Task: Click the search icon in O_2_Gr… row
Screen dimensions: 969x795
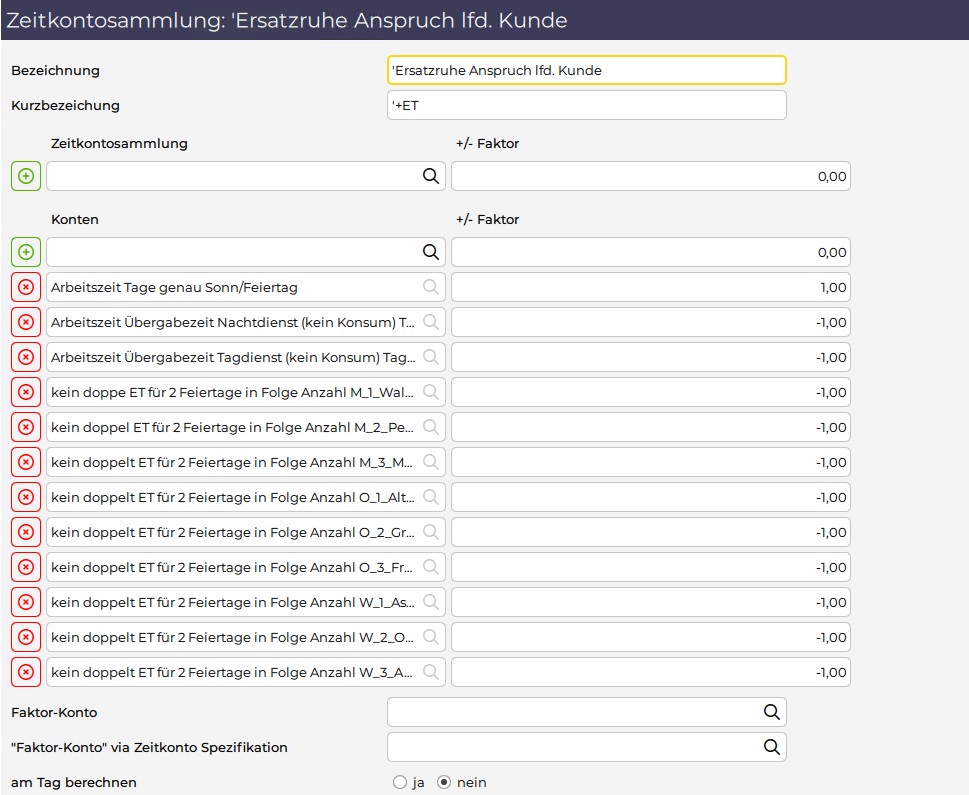Action: click(431, 532)
